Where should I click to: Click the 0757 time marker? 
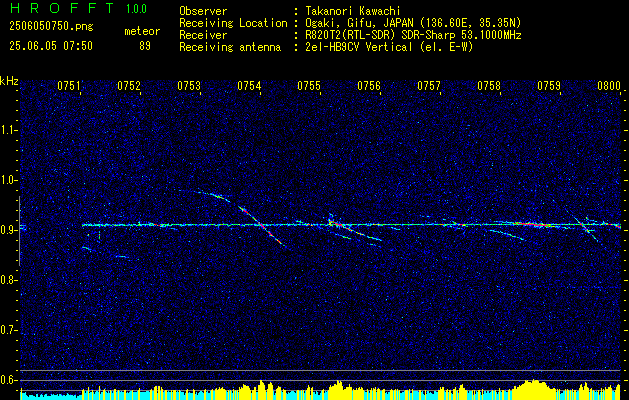coord(429,85)
